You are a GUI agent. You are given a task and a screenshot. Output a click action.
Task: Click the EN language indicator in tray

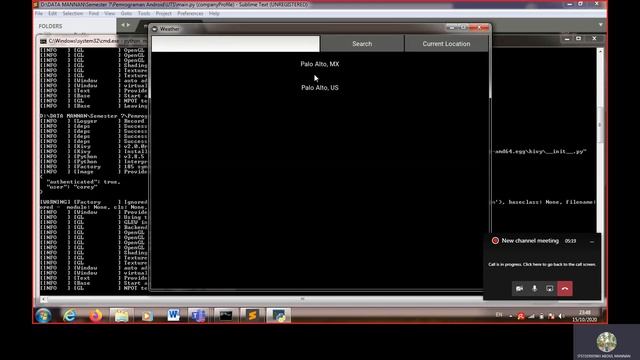499,315
